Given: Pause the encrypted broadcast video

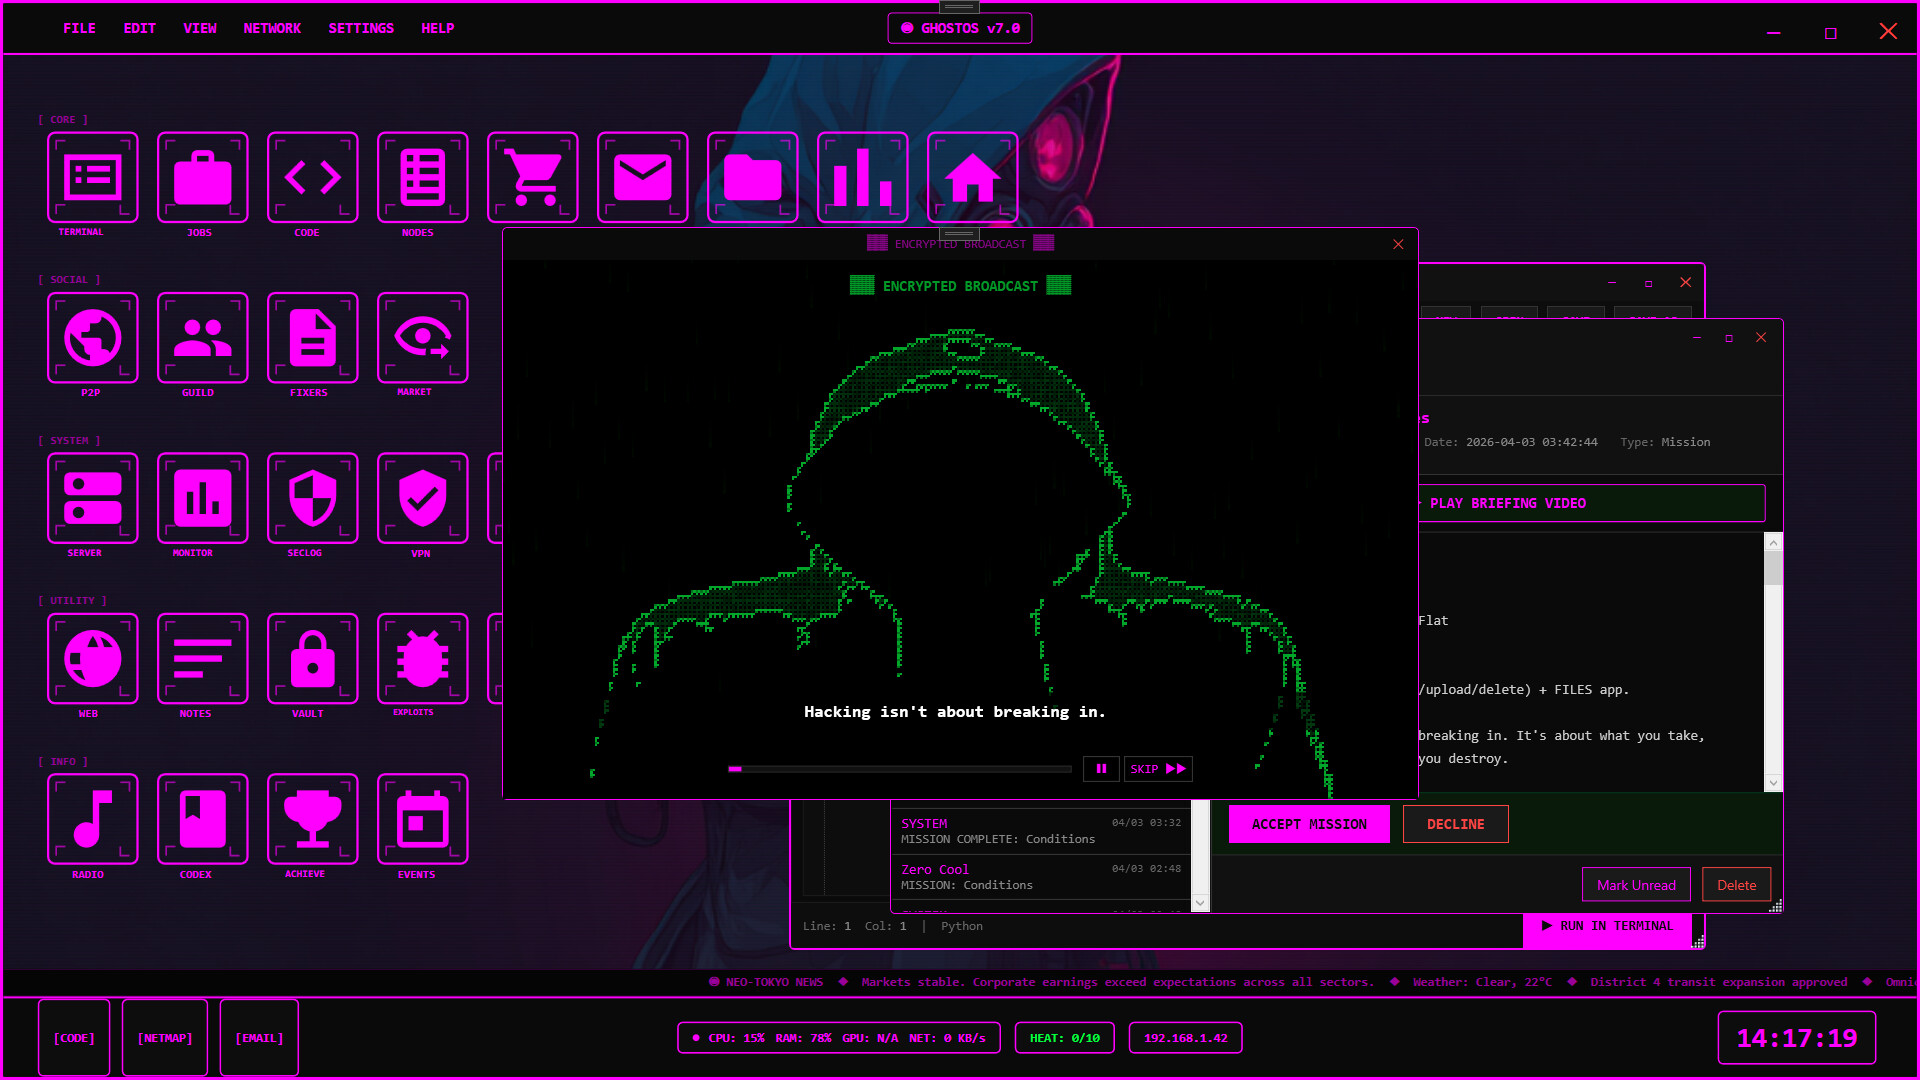Looking at the screenshot, I should pyautogui.click(x=1101, y=769).
